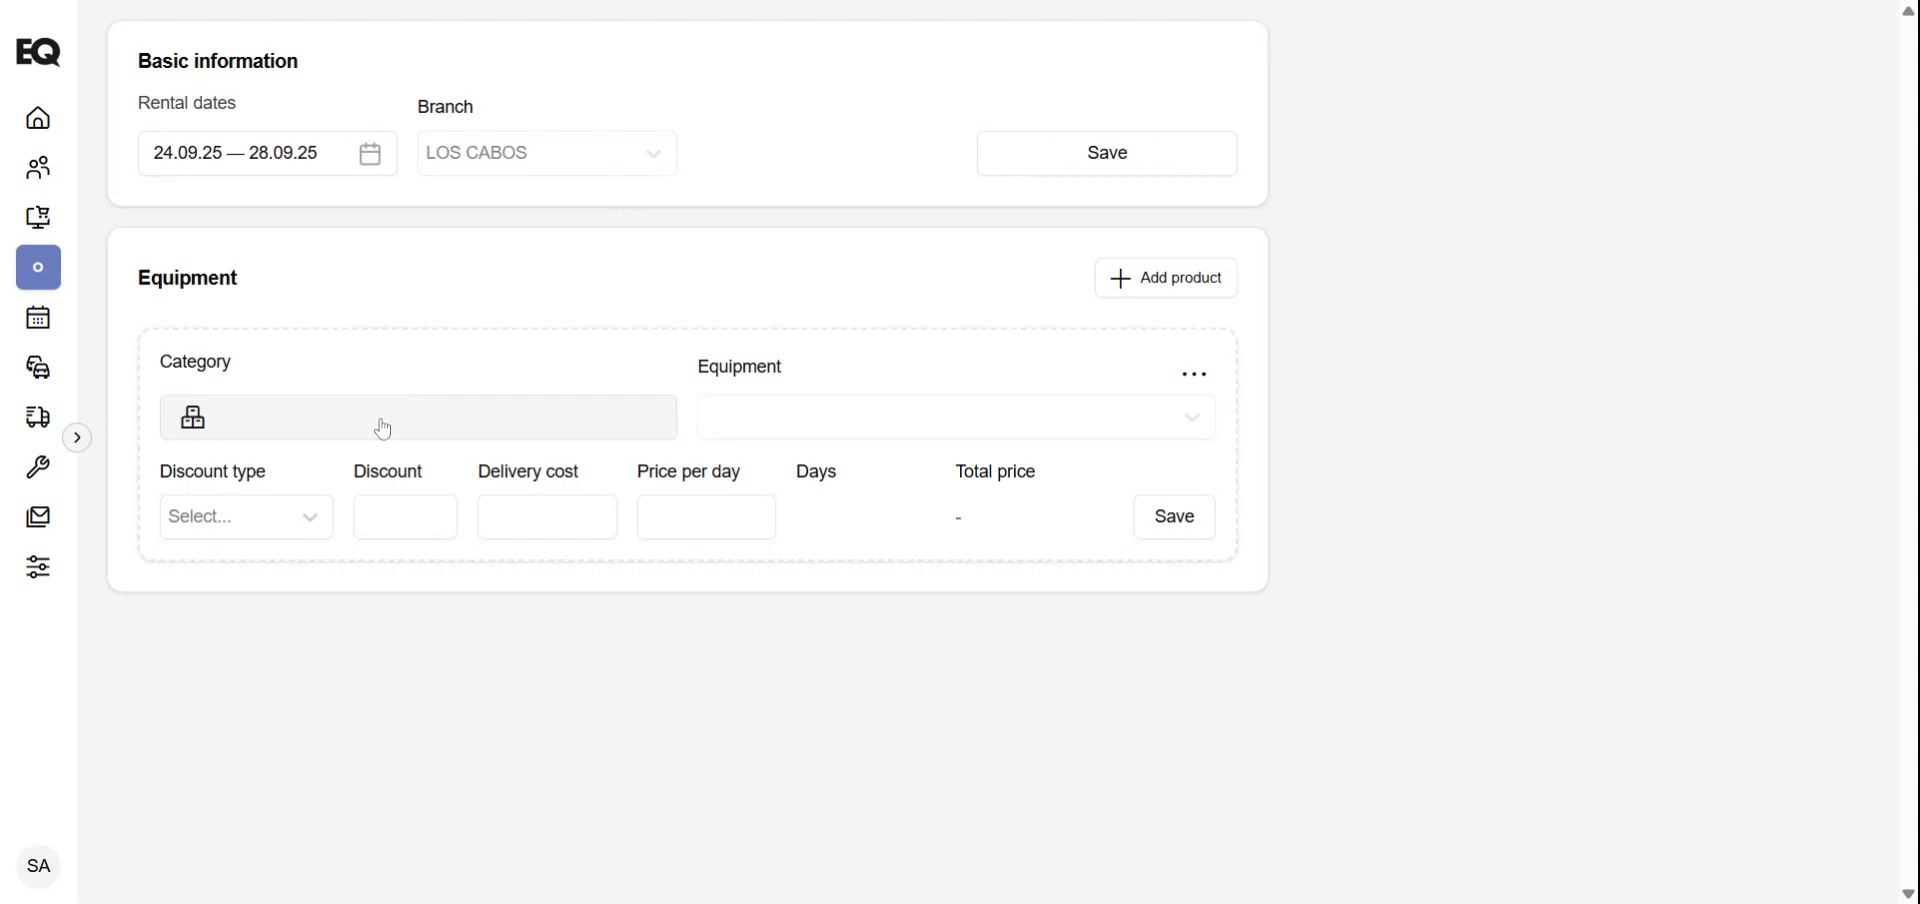This screenshot has width=1920, height=904.
Task: Click the online orders monitor-cart icon
Action: (x=37, y=217)
